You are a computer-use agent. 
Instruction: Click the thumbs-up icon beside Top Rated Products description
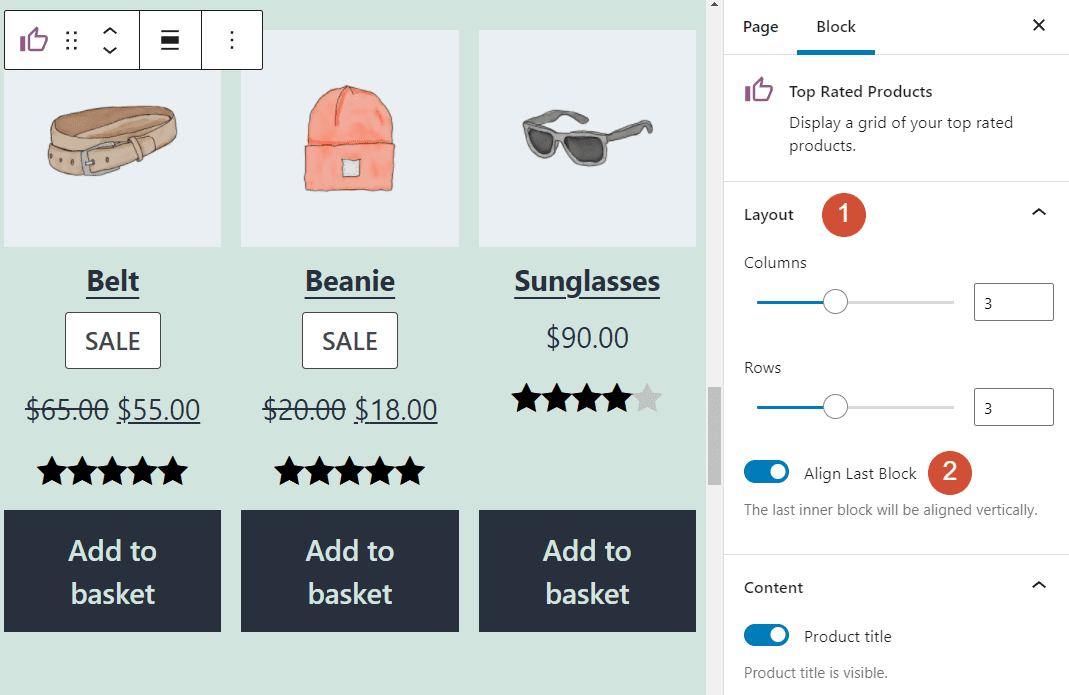(x=760, y=91)
